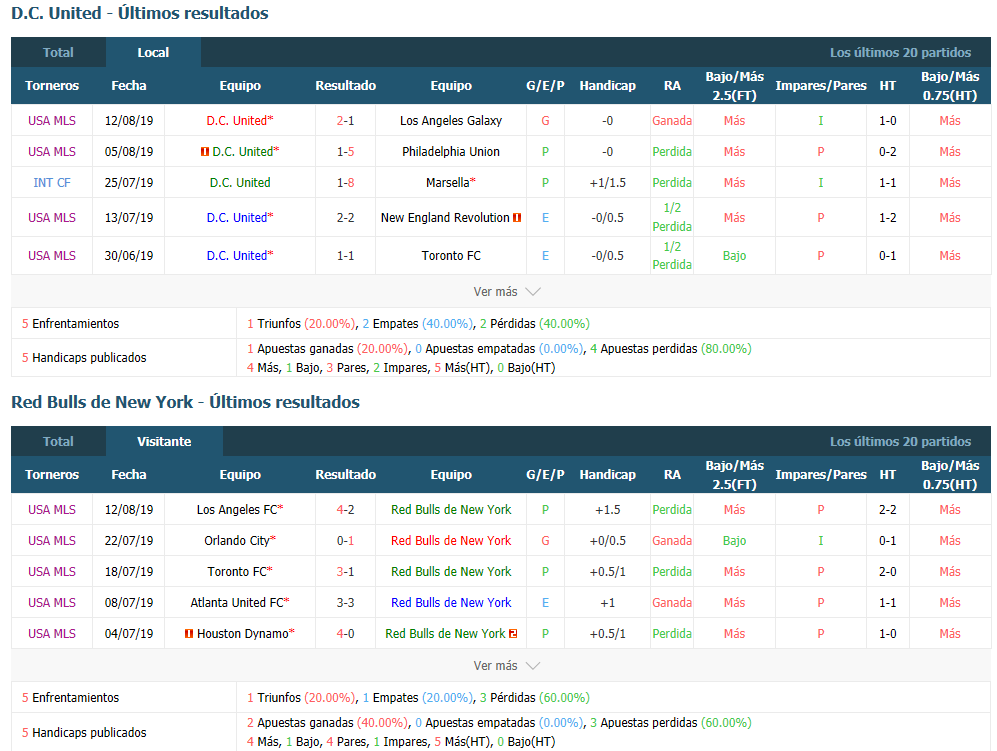Open USA MLS in the 13/07/19 row

(x=52, y=217)
